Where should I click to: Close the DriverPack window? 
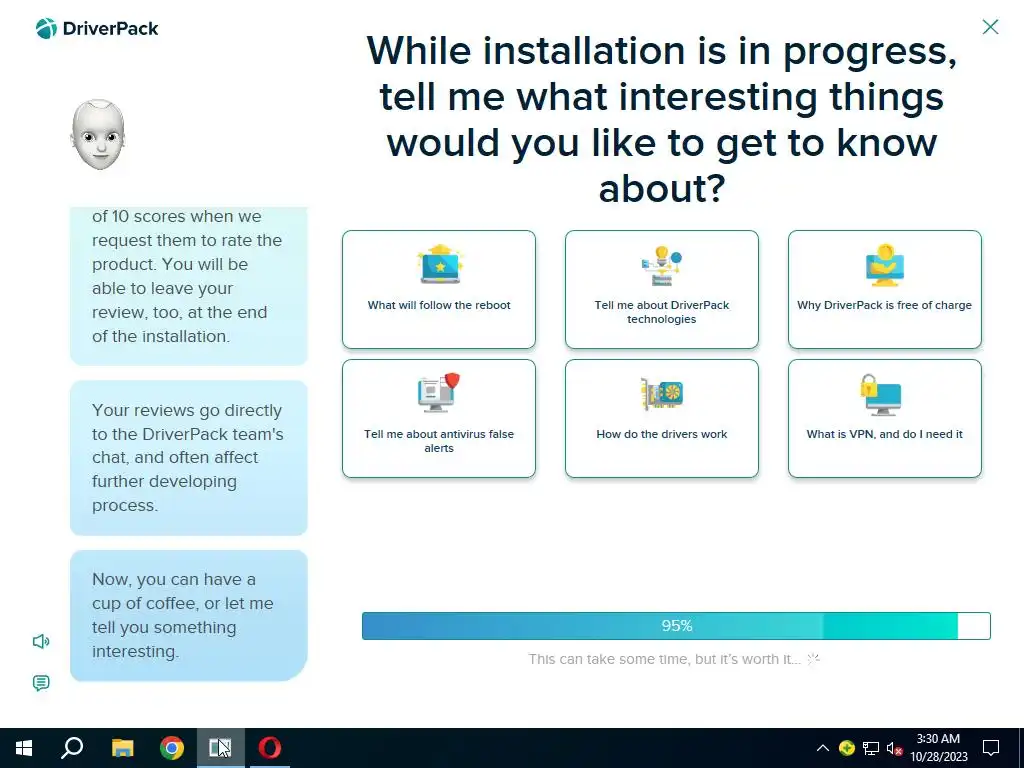pyautogui.click(x=990, y=27)
